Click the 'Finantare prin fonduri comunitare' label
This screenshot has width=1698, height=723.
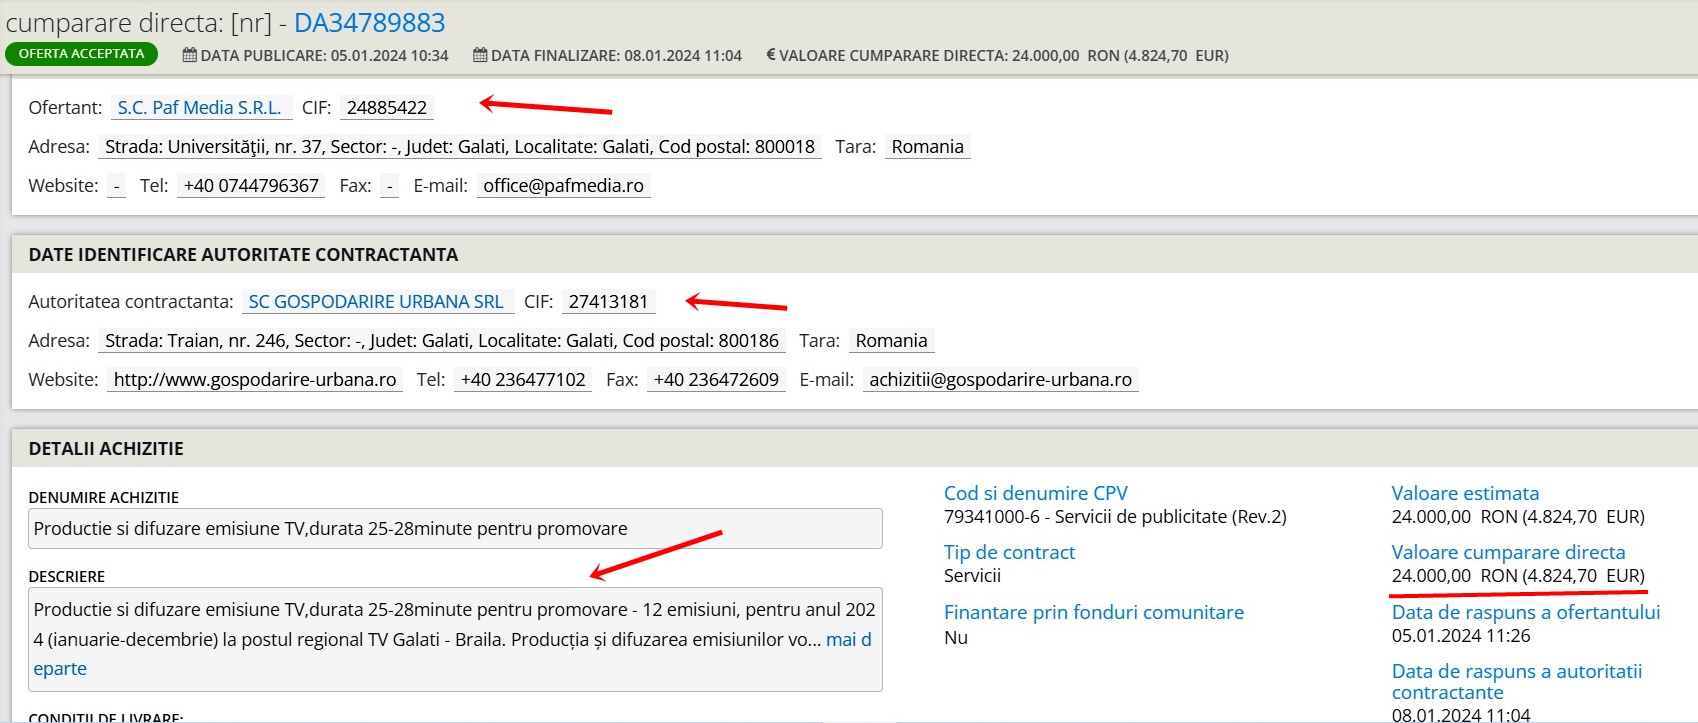click(x=1093, y=612)
